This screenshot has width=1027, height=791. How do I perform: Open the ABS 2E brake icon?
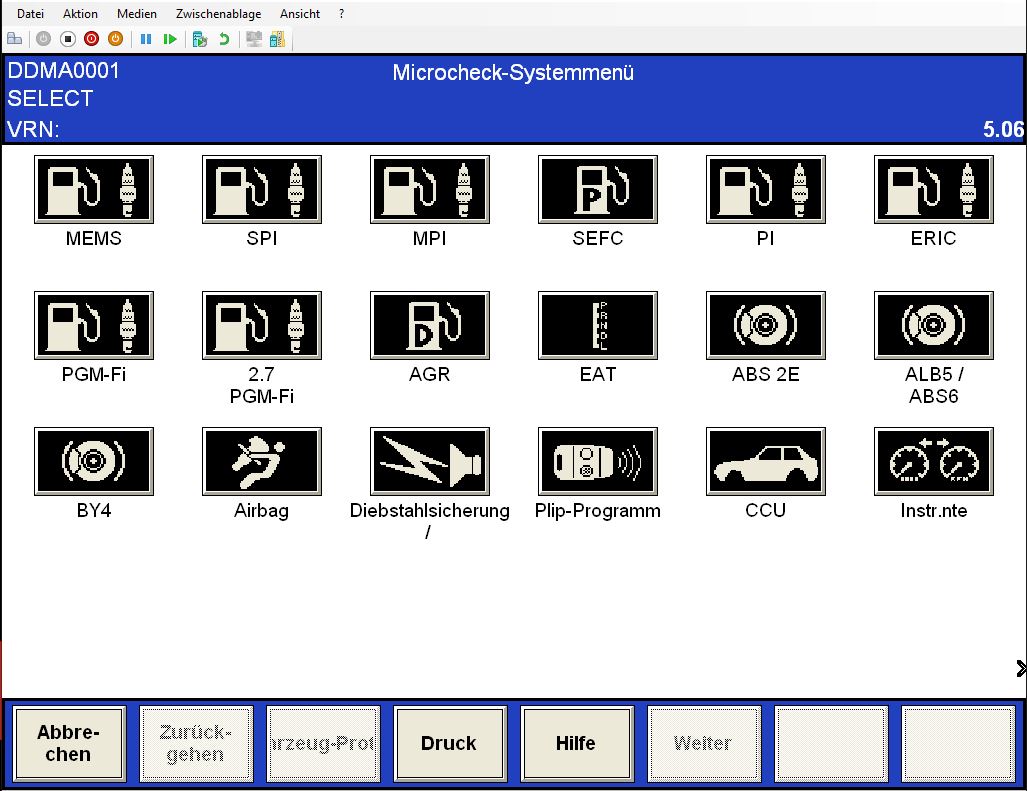[x=765, y=325]
